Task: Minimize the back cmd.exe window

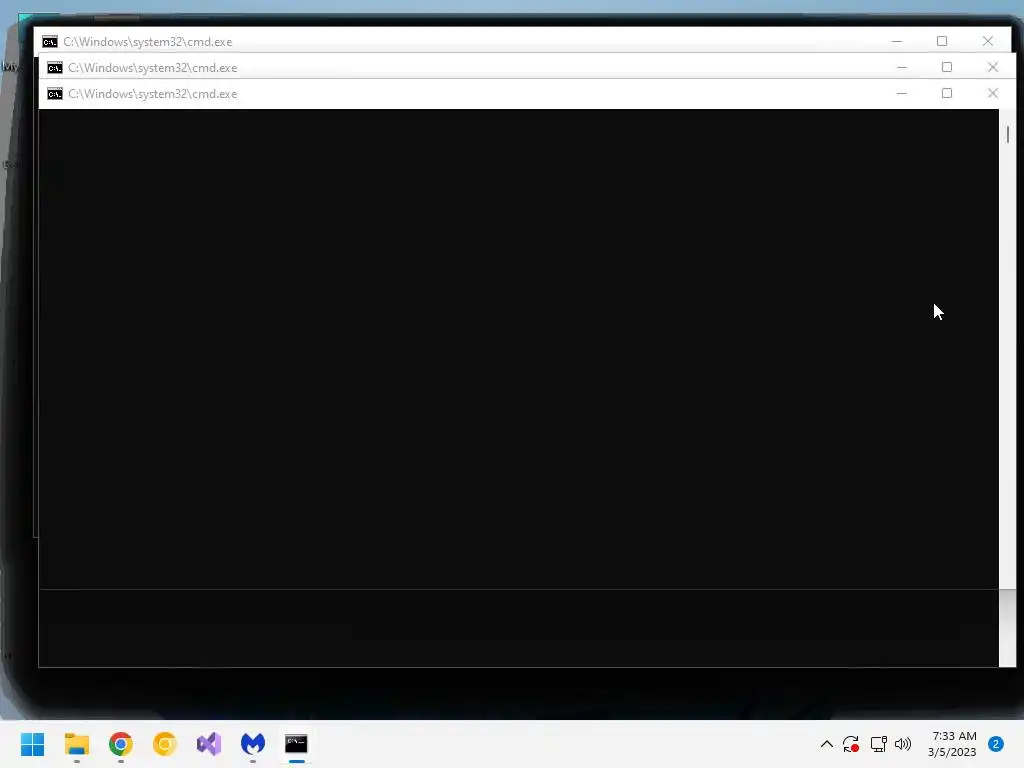Action: coord(897,41)
